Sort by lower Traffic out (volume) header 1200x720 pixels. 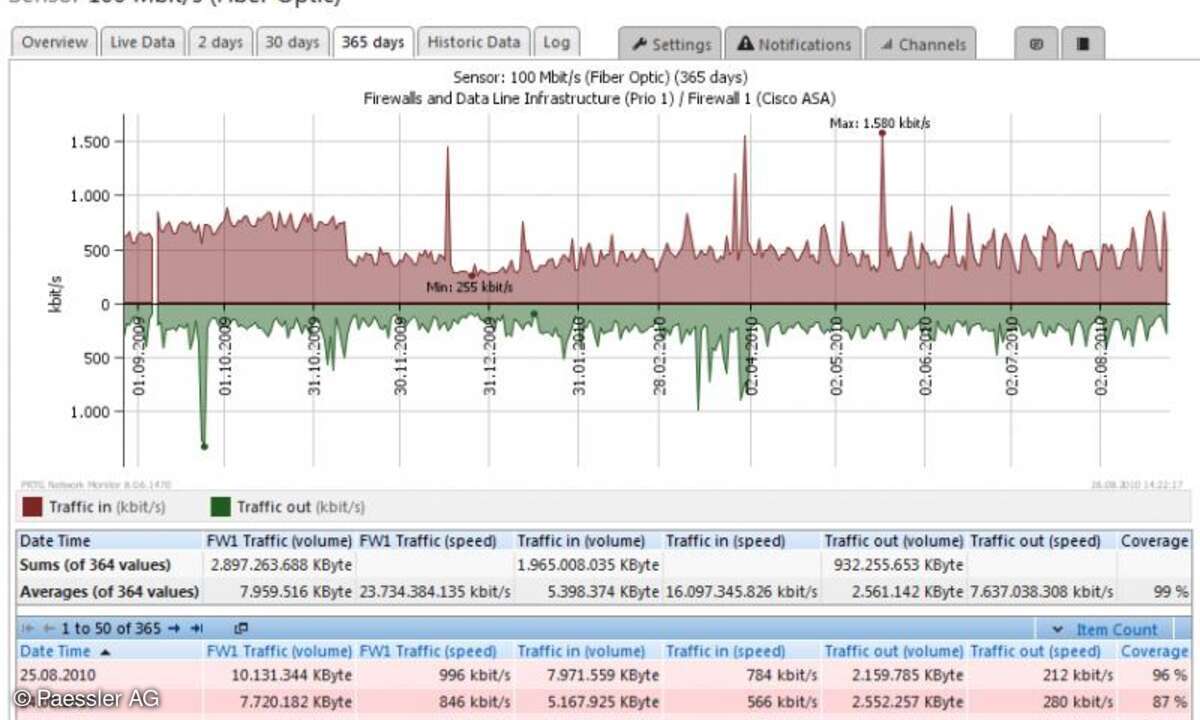(x=894, y=651)
